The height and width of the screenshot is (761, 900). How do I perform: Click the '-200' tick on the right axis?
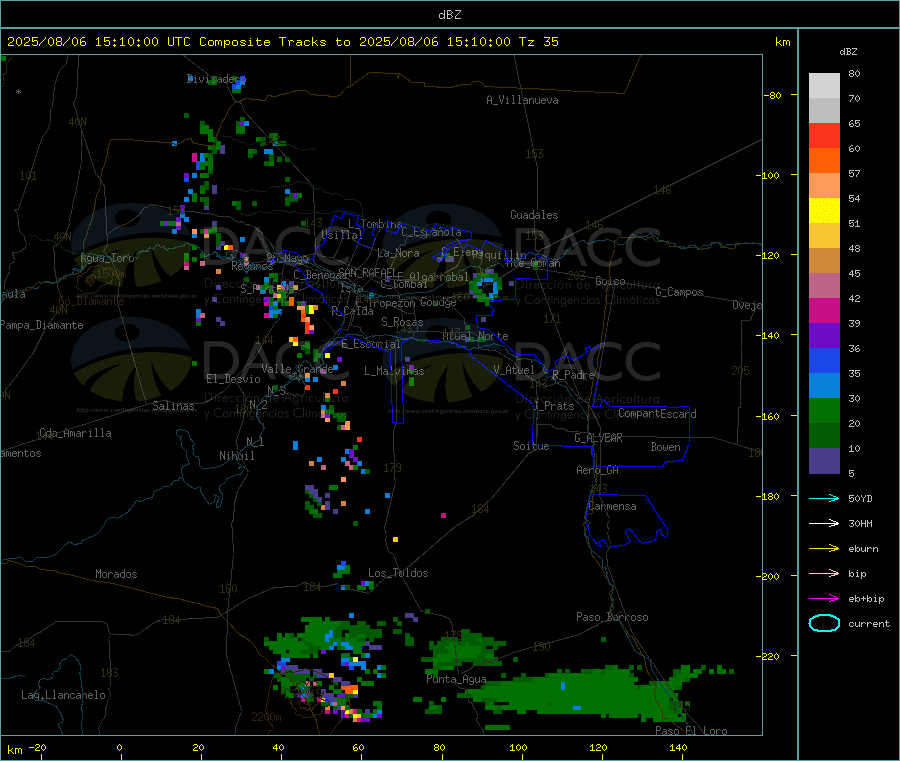[767, 577]
